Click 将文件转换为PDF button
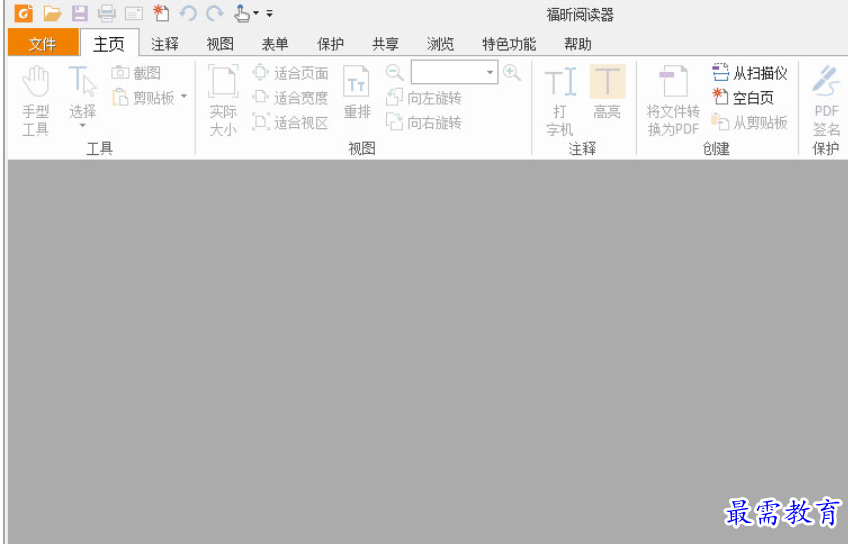This screenshot has width=848, height=544. tap(673, 101)
